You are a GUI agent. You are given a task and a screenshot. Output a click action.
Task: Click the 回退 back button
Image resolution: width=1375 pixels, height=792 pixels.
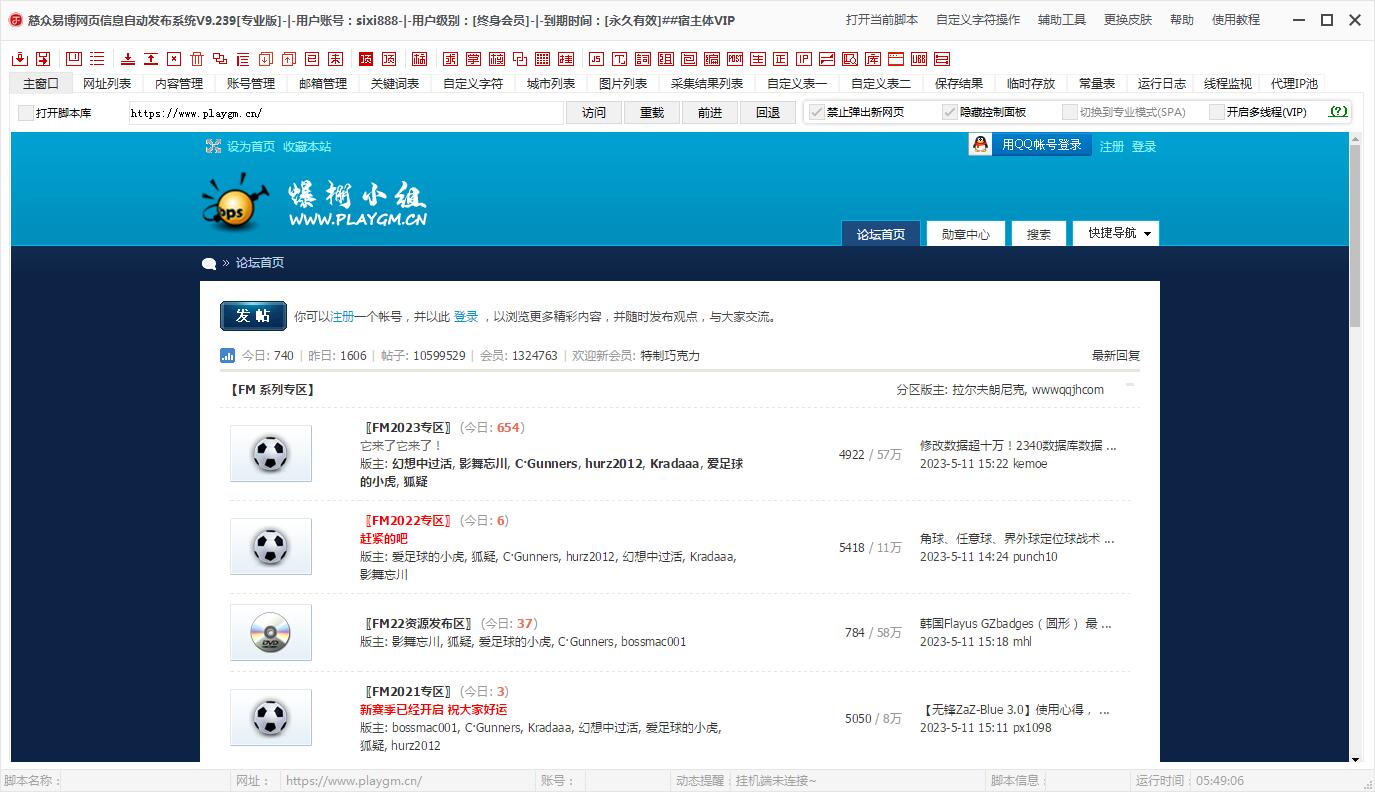768,113
